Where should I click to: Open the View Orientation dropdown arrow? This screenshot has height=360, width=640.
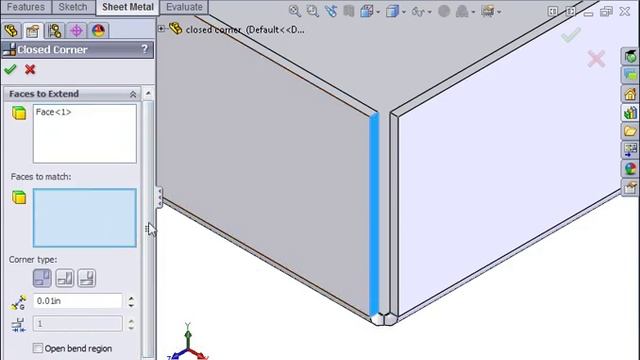(378, 12)
